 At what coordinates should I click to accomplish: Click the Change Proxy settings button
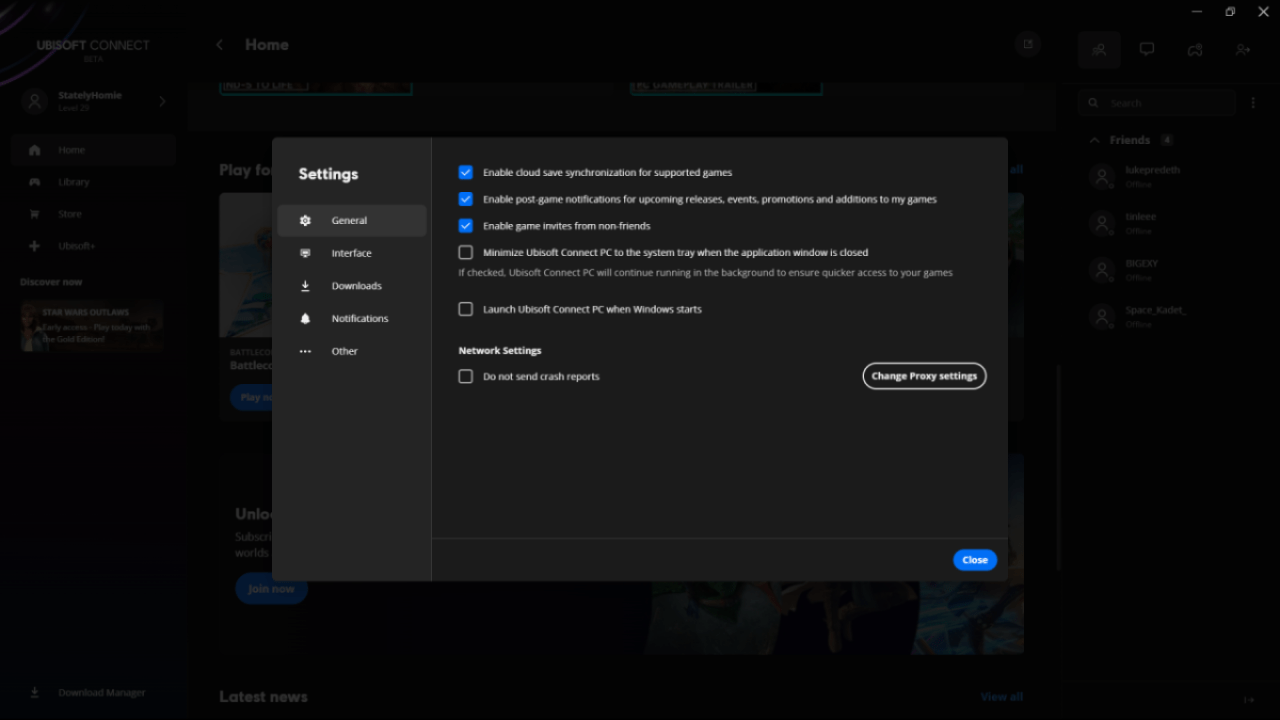(924, 376)
